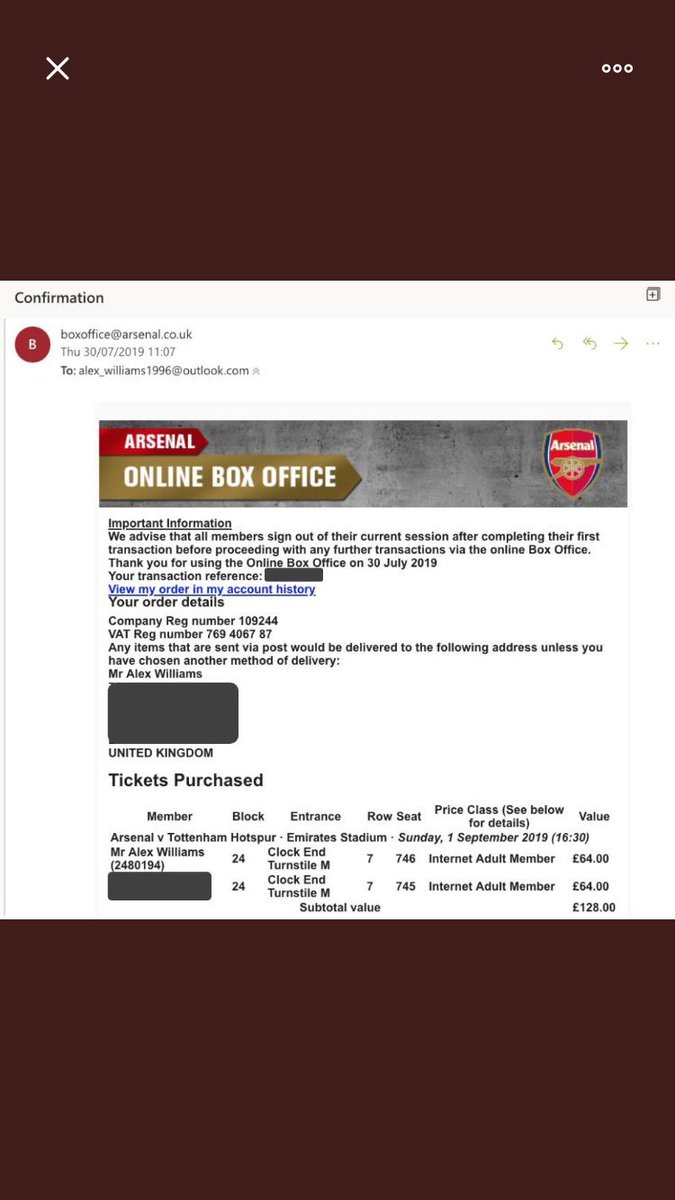Click the Online Box Office banner text
The height and width of the screenshot is (1200, 675).
click(230, 476)
